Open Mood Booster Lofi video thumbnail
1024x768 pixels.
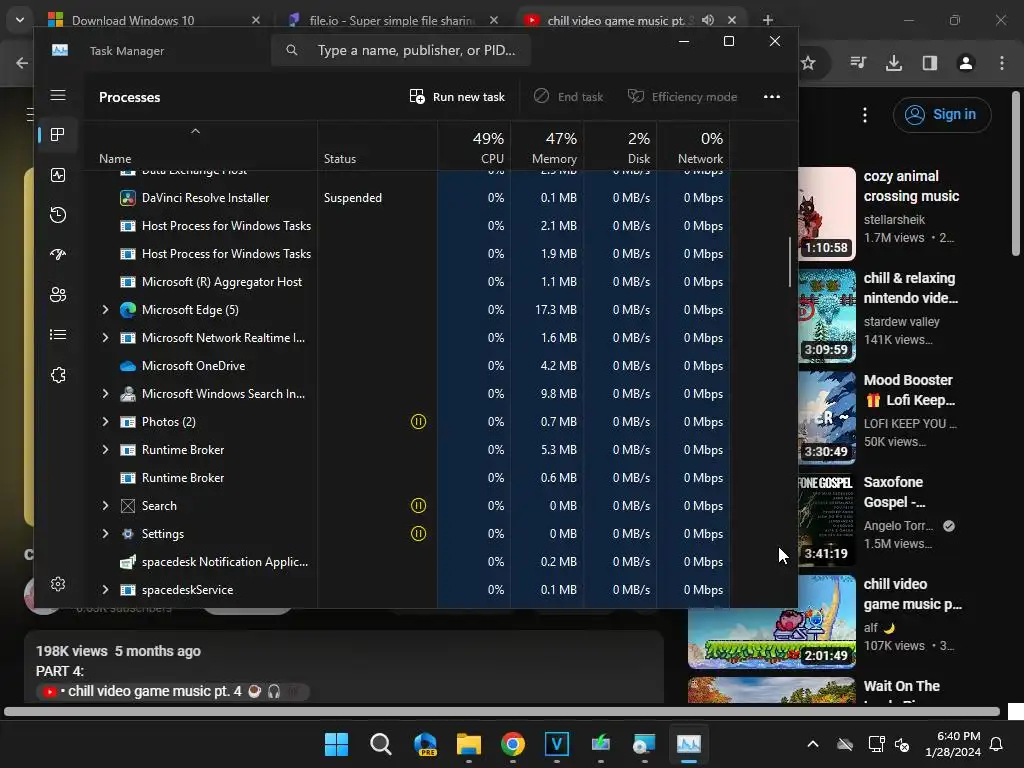pyautogui.click(x=827, y=417)
